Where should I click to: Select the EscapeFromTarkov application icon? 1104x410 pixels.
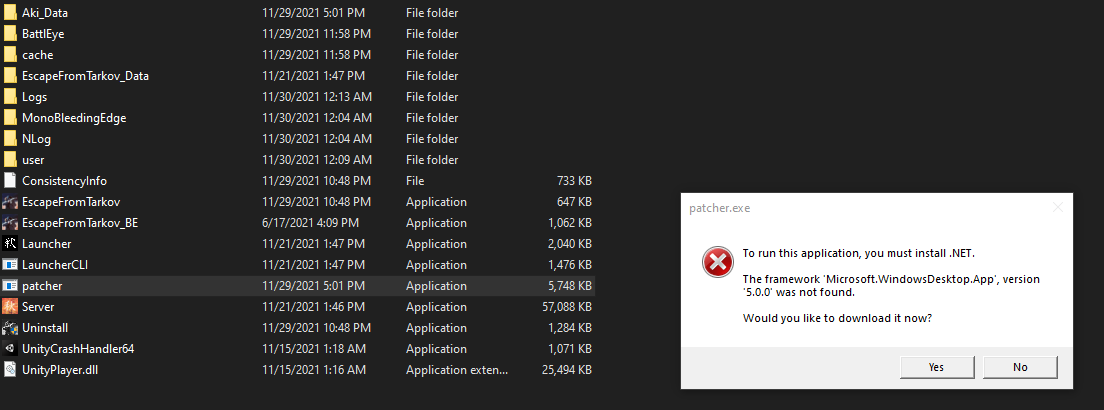coord(10,202)
